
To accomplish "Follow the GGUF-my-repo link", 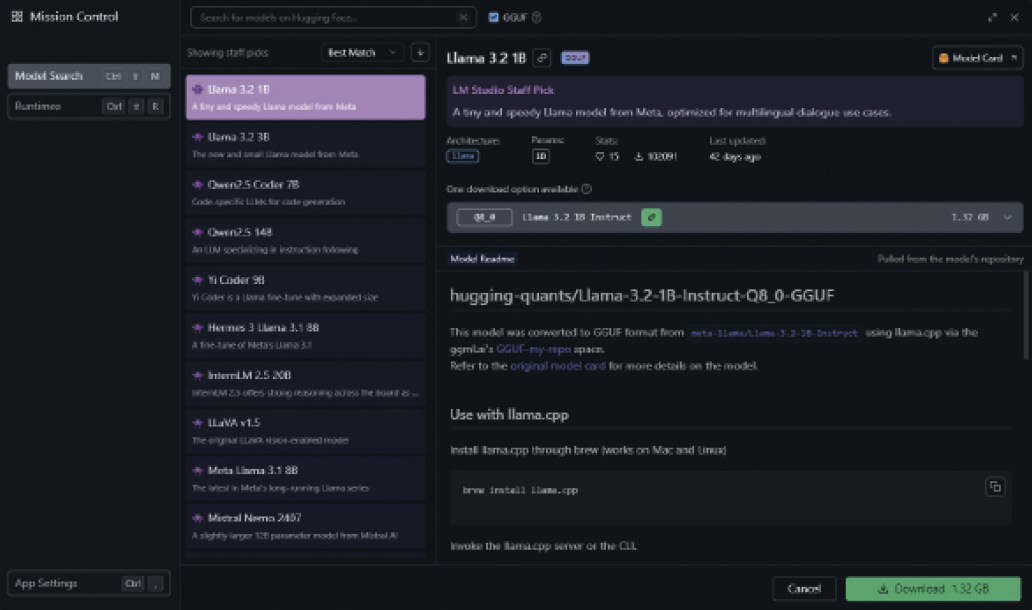I will [x=534, y=349].
